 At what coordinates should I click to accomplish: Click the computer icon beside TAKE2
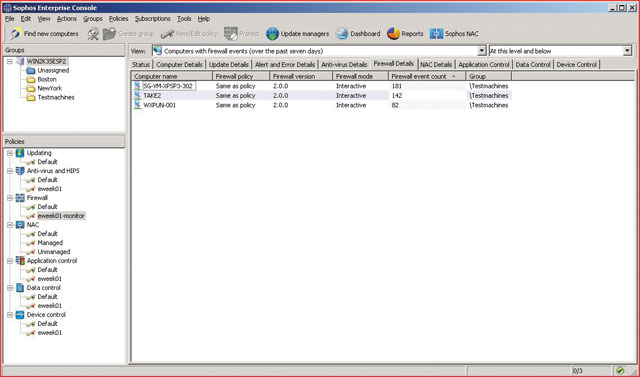[138, 95]
